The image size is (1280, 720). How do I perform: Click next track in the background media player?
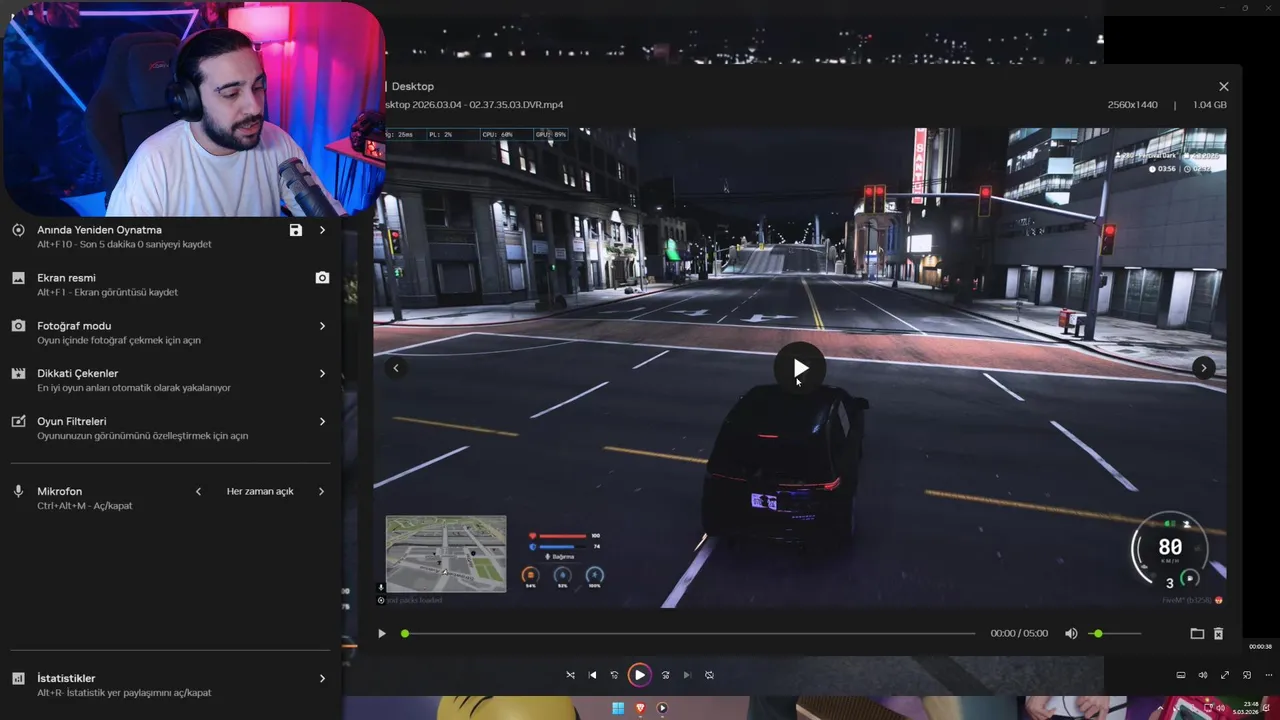click(x=687, y=675)
